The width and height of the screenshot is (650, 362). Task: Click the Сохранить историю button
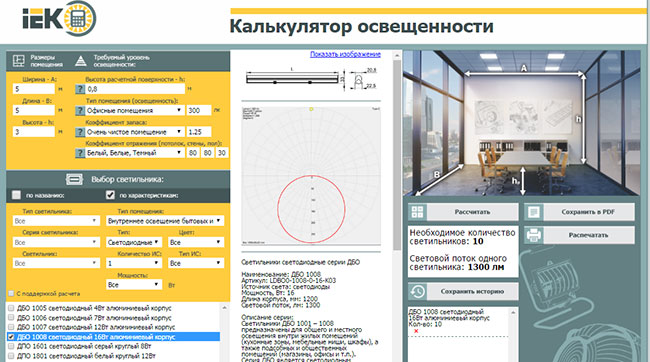(472, 292)
